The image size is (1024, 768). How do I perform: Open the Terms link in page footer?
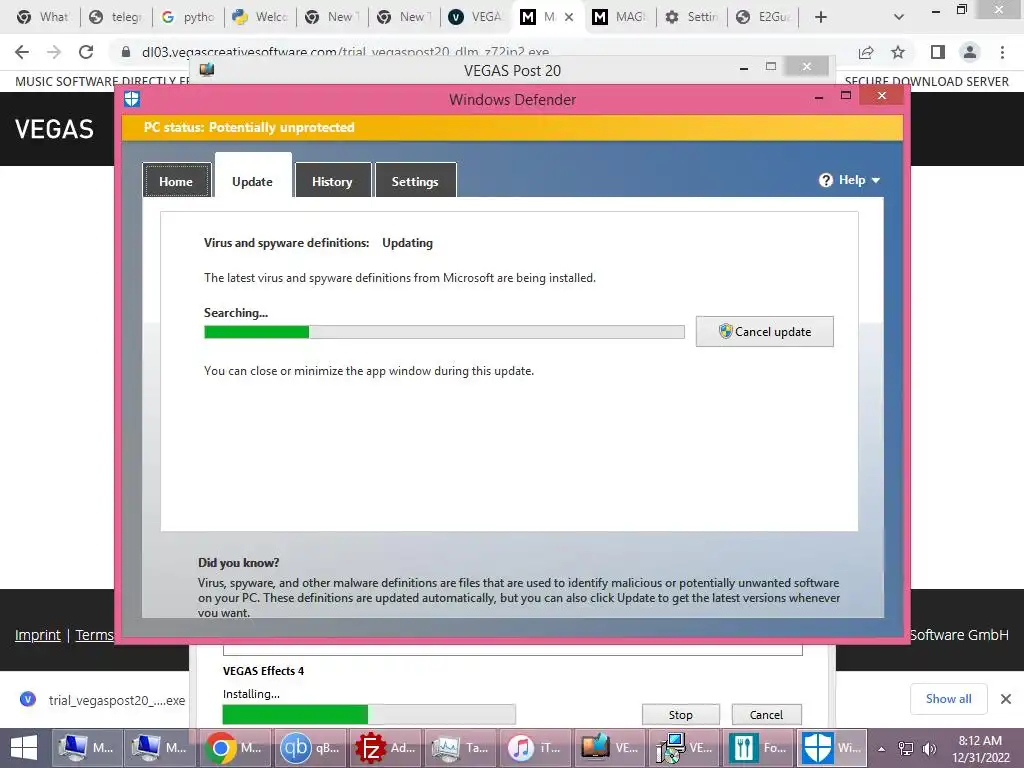point(95,635)
